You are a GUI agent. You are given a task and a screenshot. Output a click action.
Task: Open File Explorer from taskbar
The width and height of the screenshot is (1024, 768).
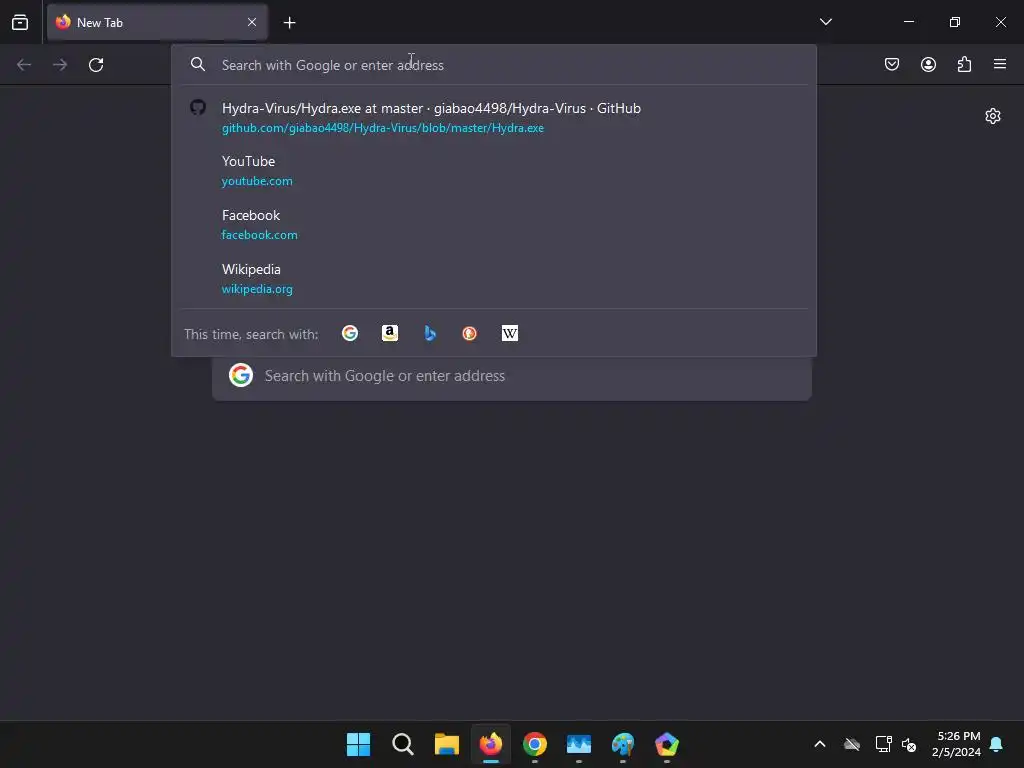tap(447, 744)
